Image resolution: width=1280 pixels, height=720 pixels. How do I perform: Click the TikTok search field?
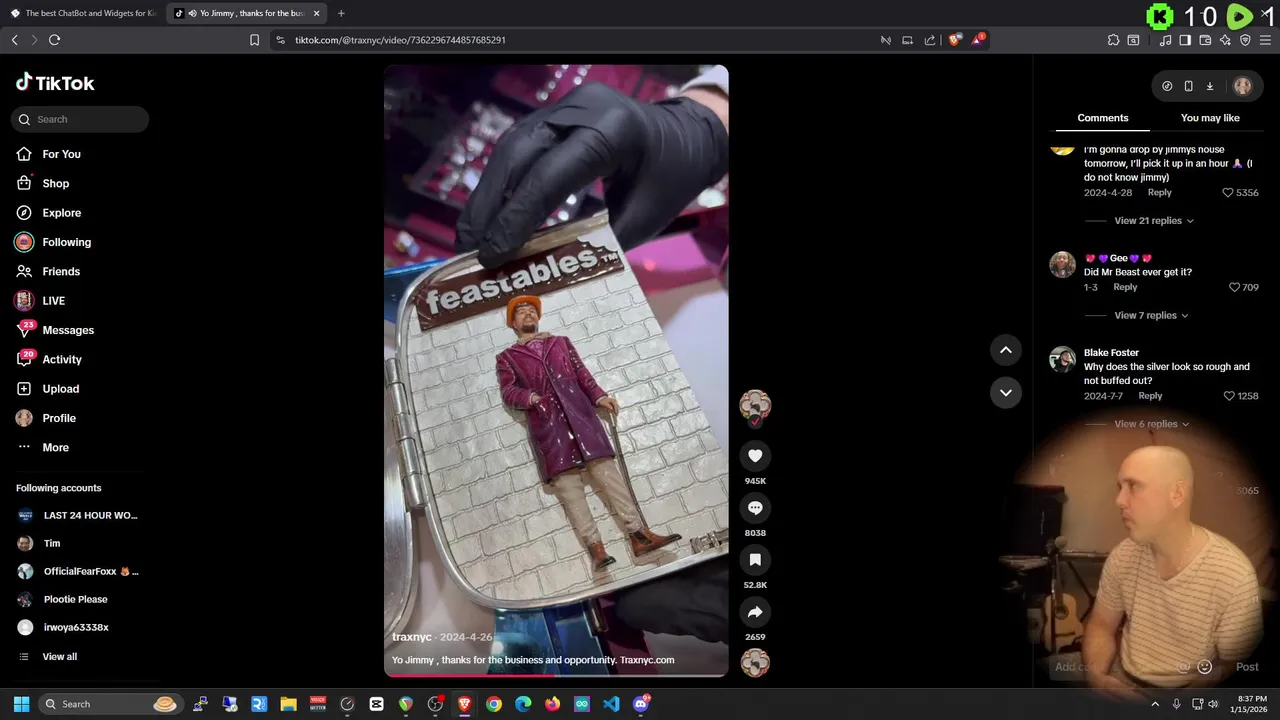tap(80, 119)
